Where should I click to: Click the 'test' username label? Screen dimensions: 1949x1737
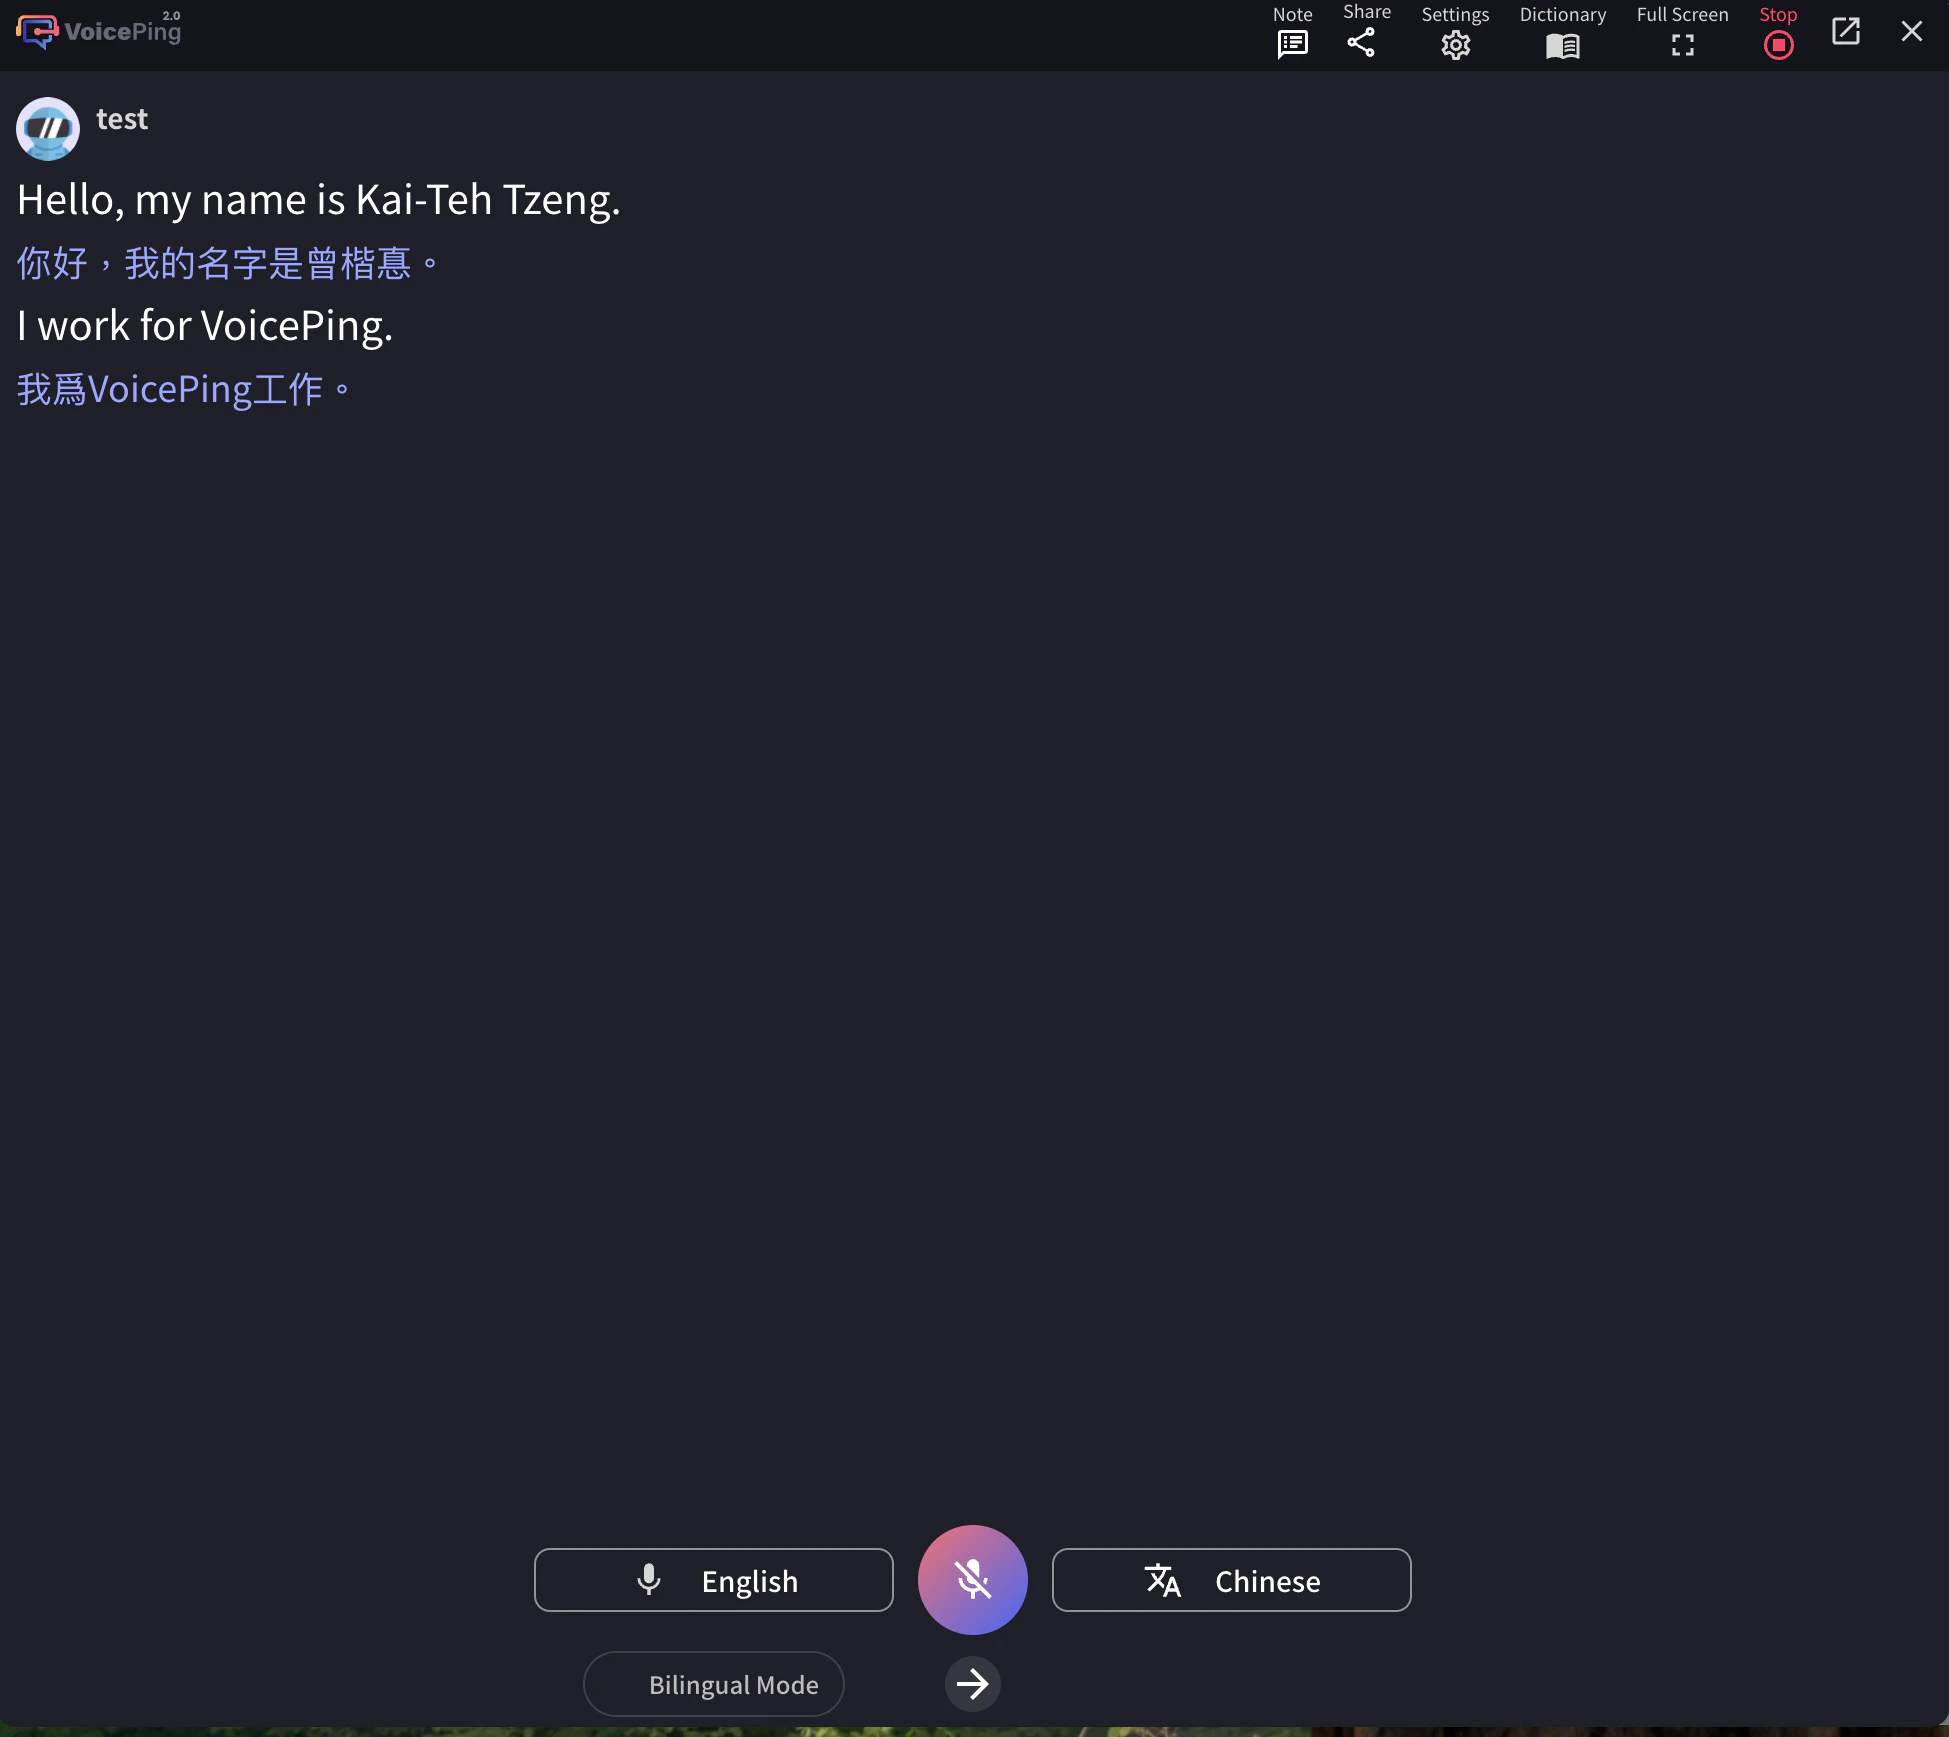(122, 119)
